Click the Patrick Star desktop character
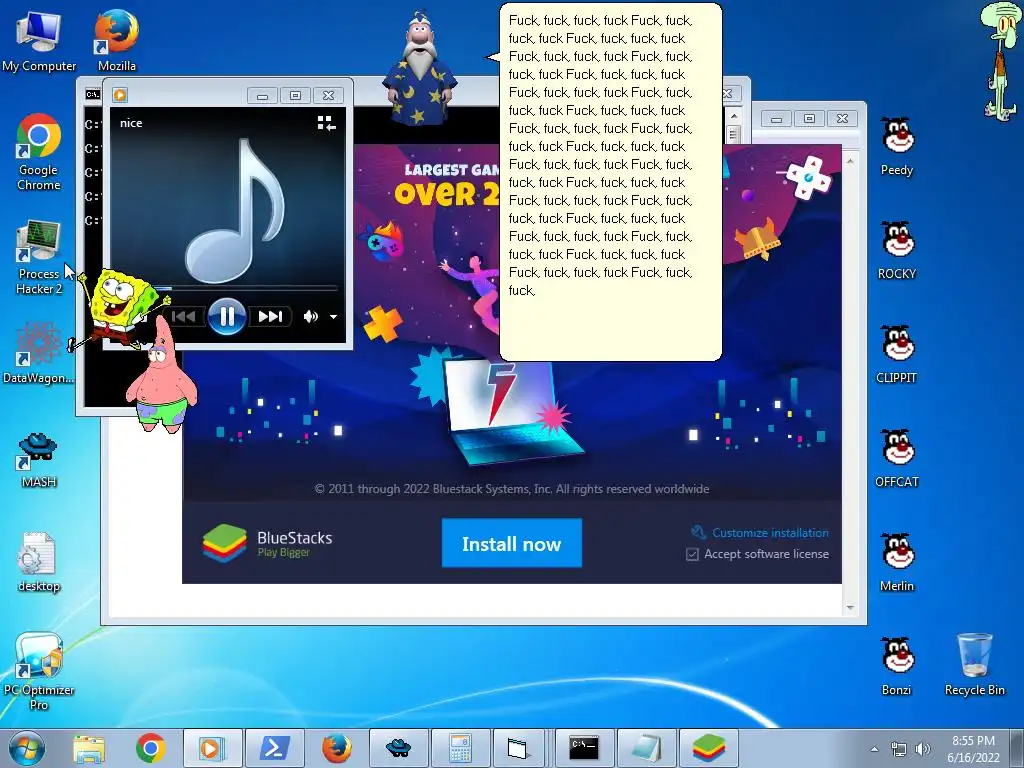The width and height of the screenshot is (1024, 768). (x=161, y=376)
